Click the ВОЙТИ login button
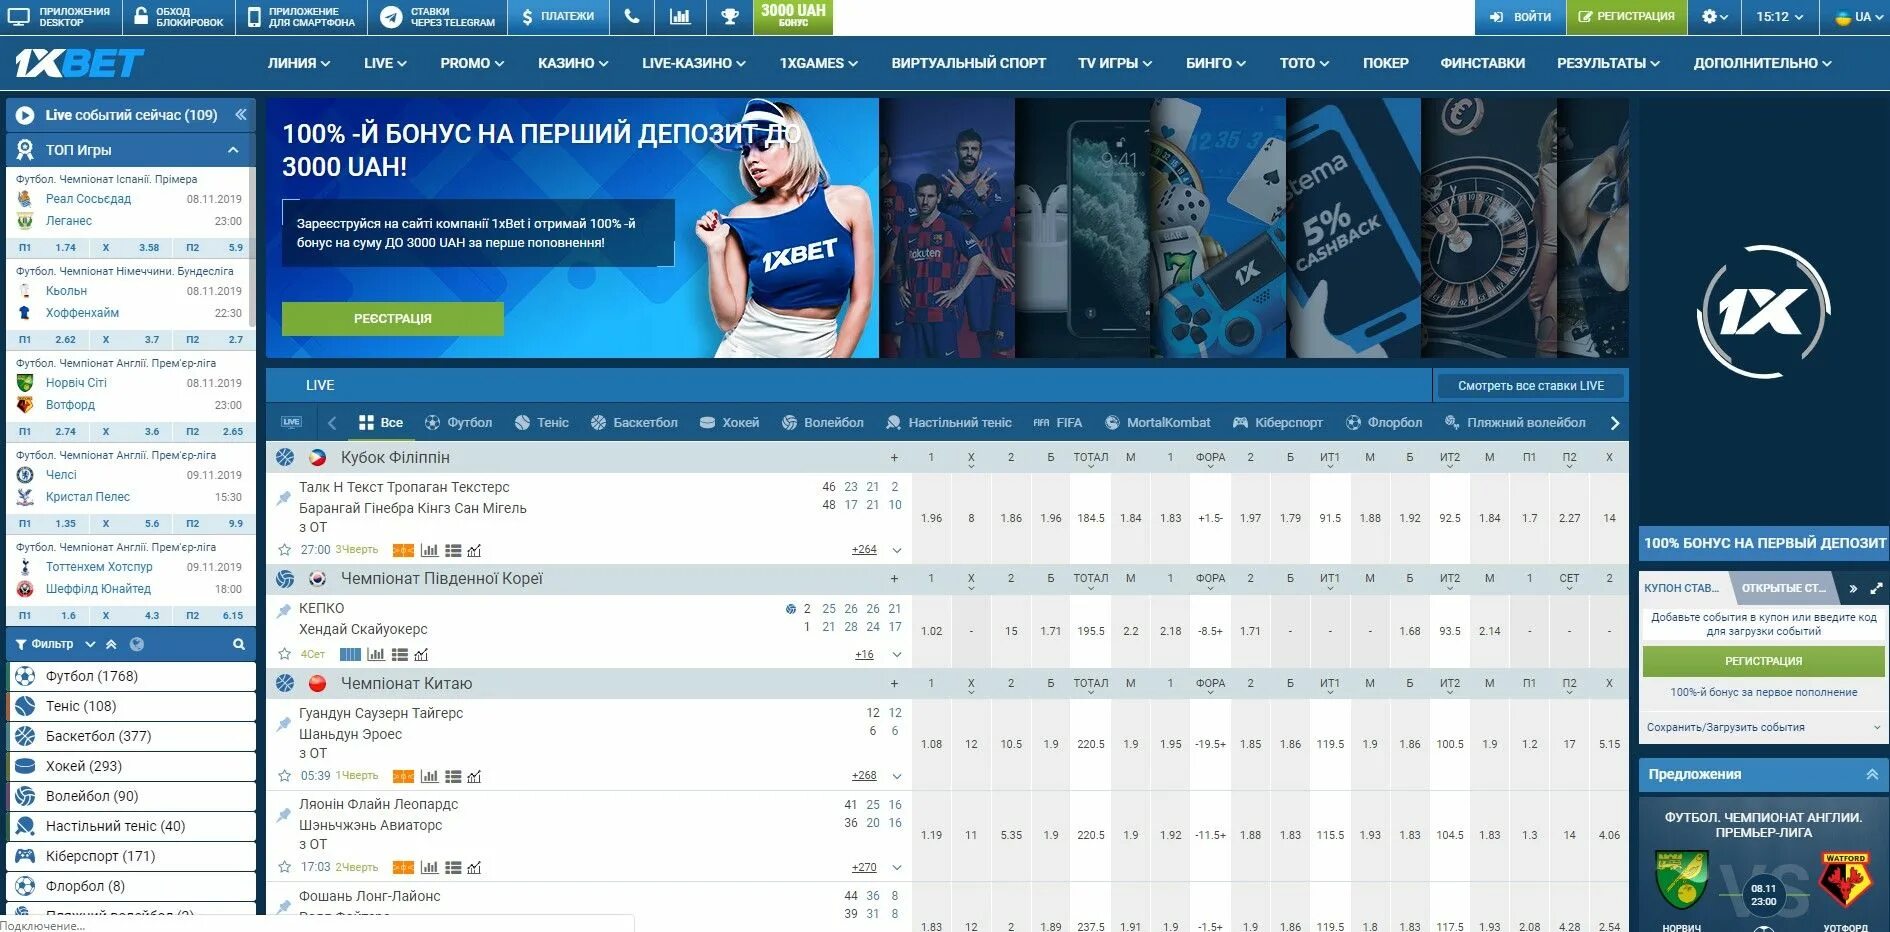The width and height of the screenshot is (1890, 932). tap(1520, 17)
